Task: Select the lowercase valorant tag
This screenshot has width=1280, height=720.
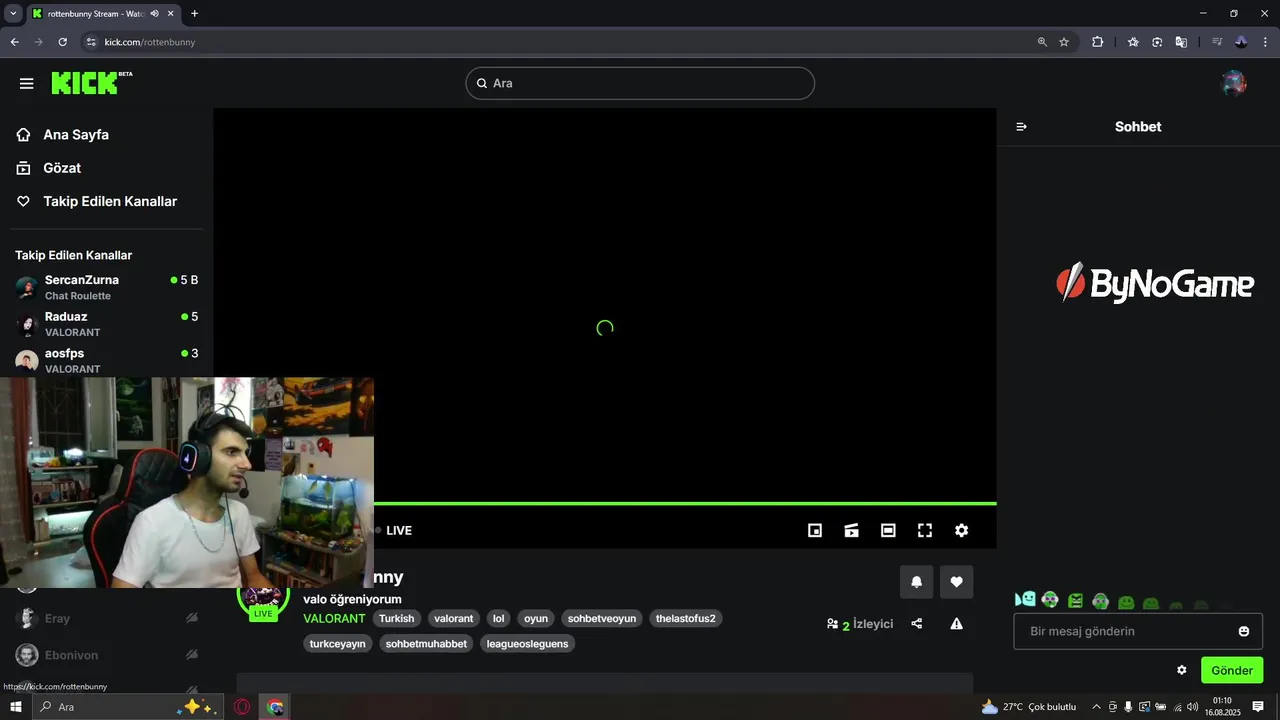Action: coord(454,619)
